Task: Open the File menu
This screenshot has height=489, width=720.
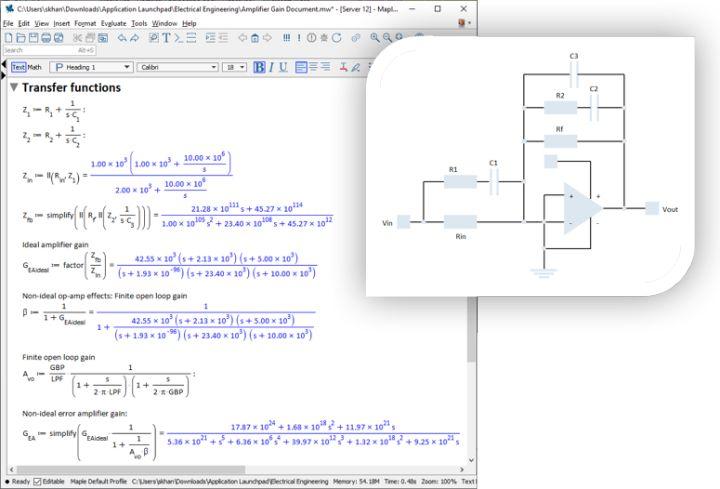Action: (8, 23)
